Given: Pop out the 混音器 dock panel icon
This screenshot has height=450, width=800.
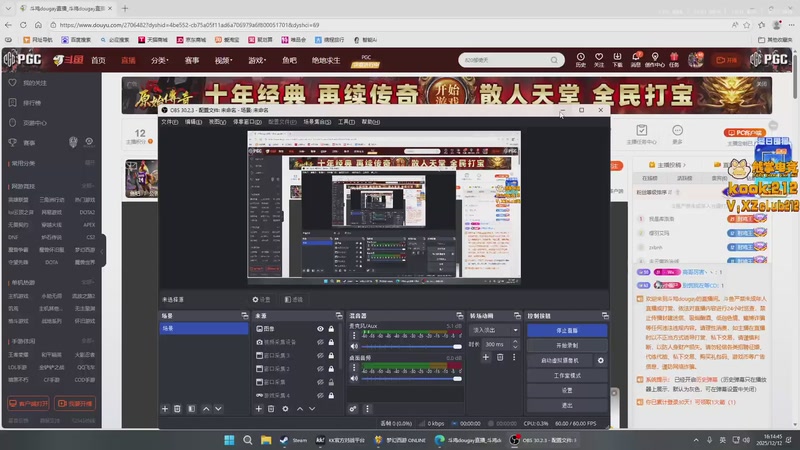Looking at the screenshot, I should pyautogui.click(x=459, y=316).
